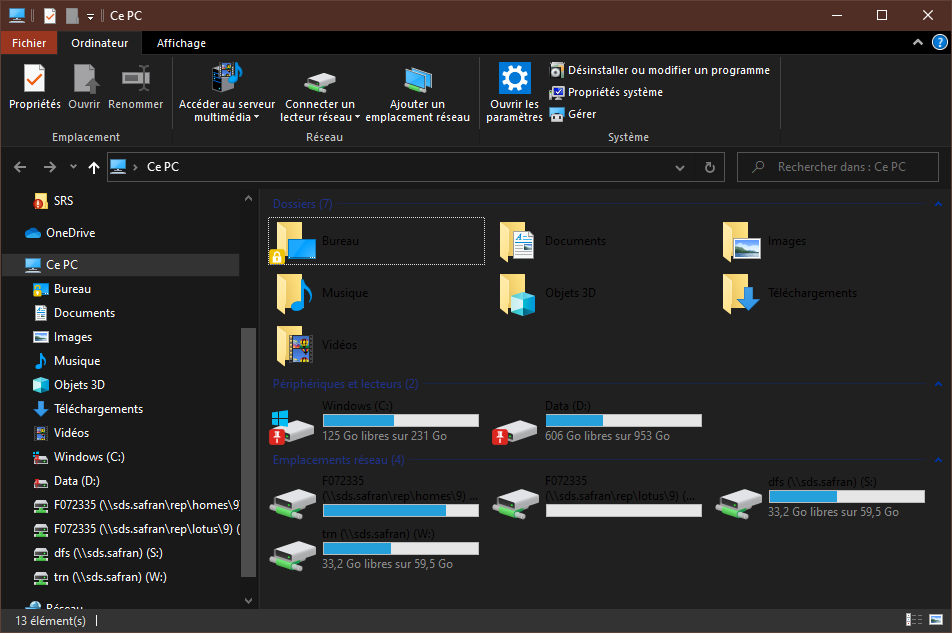Open the recent locations dropdown arrow
The image size is (952, 633).
[73, 166]
